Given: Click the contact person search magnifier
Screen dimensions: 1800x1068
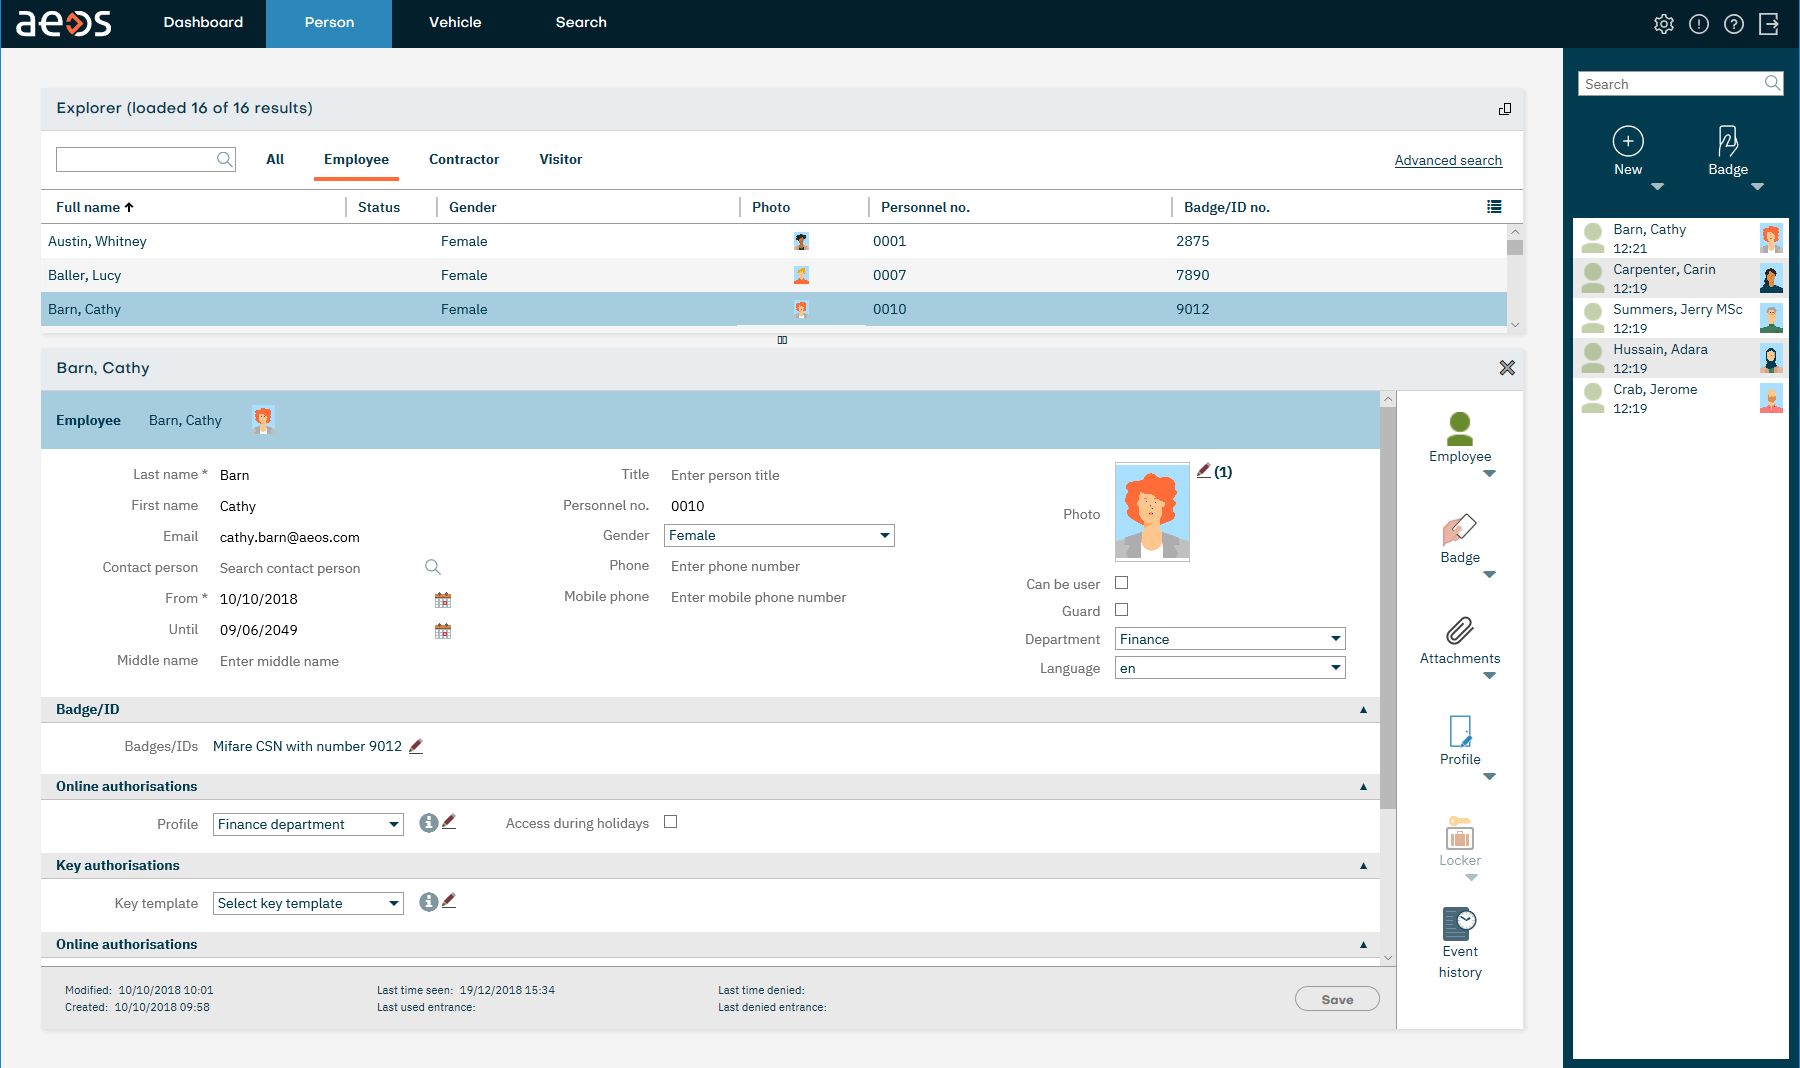Looking at the screenshot, I should (433, 567).
